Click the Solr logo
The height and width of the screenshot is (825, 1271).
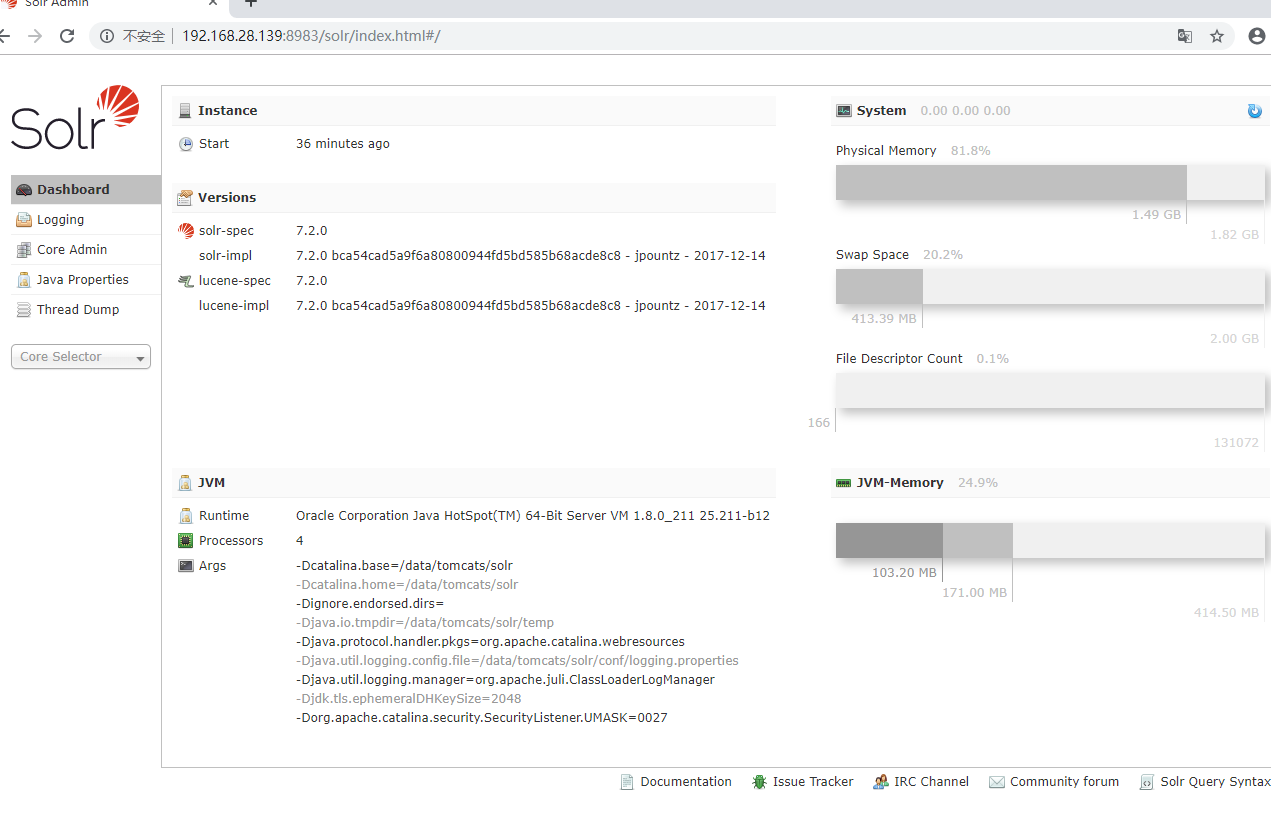click(x=75, y=117)
